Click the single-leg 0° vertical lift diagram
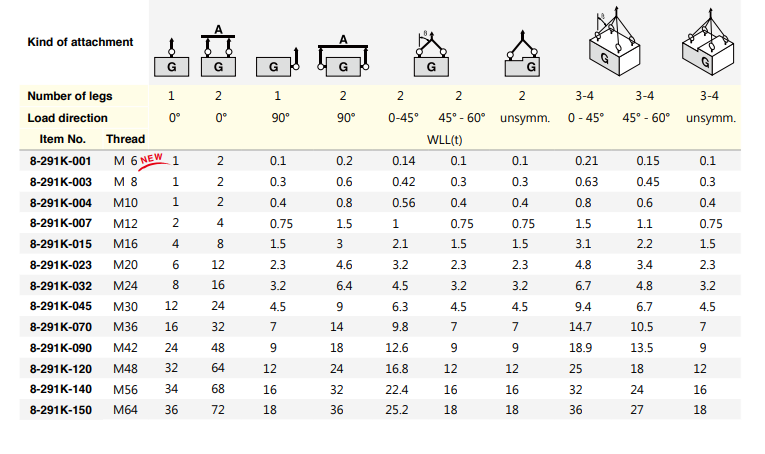765x454 pixels. point(171,58)
